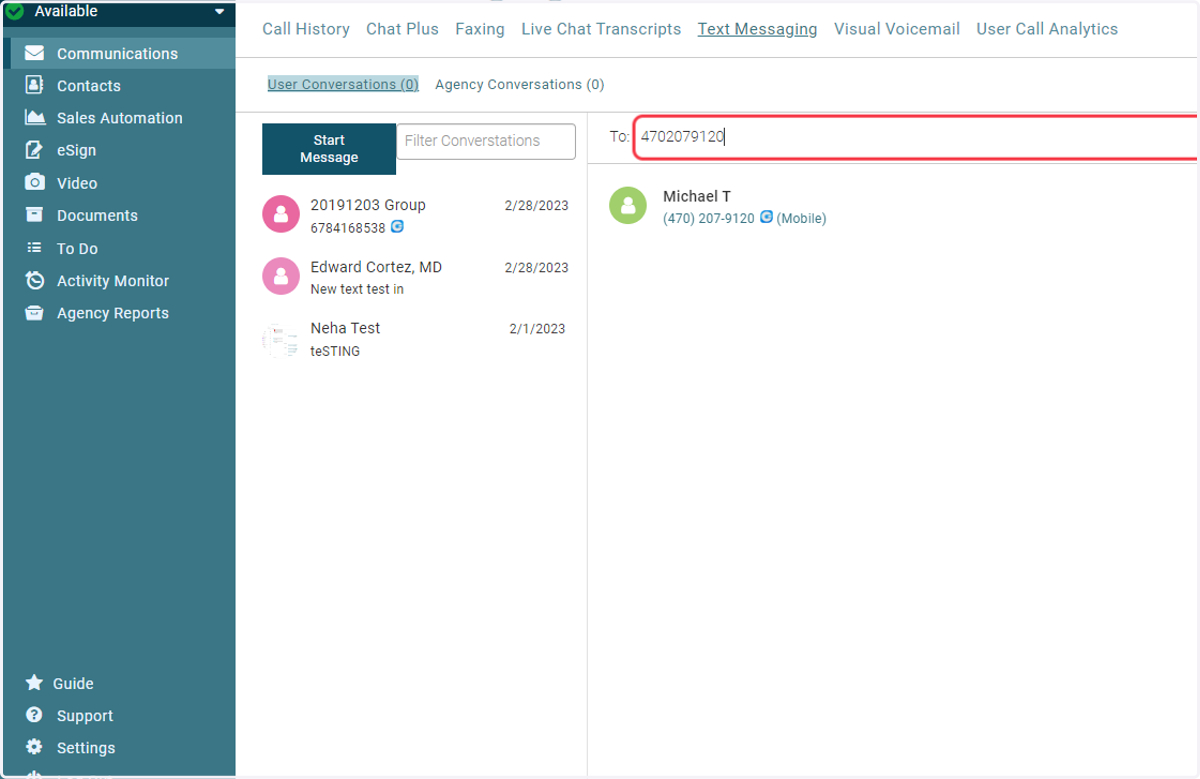Click the Activity Monitor clock icon
Image resolution: width=1200 pixels, height=779 pixels.
35,280
